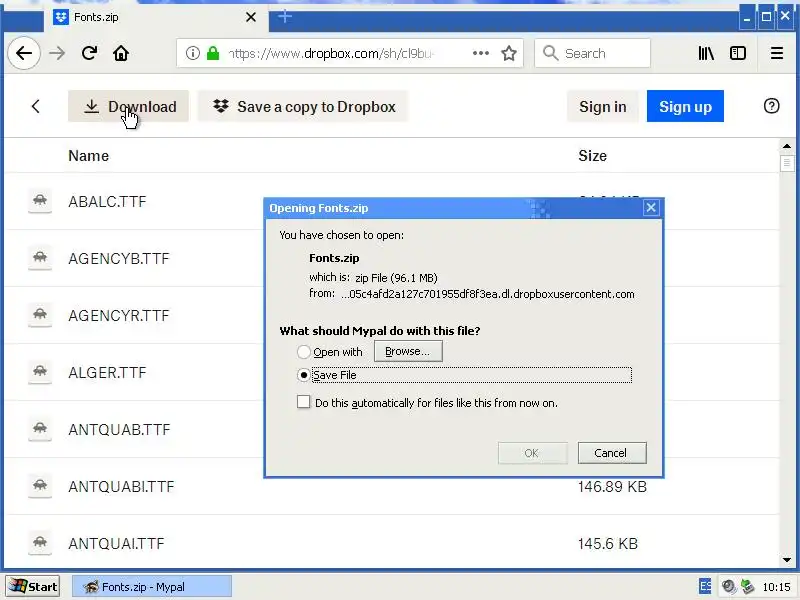Viewport: 800px width, 600px height.
Task: Click the URL address bar field
Action: coord(350,53)
